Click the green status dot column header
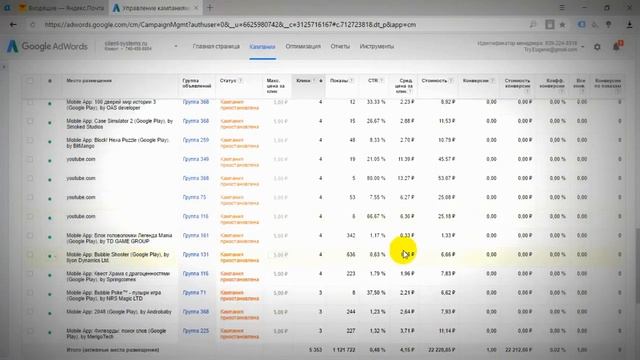 coord(50,81)
